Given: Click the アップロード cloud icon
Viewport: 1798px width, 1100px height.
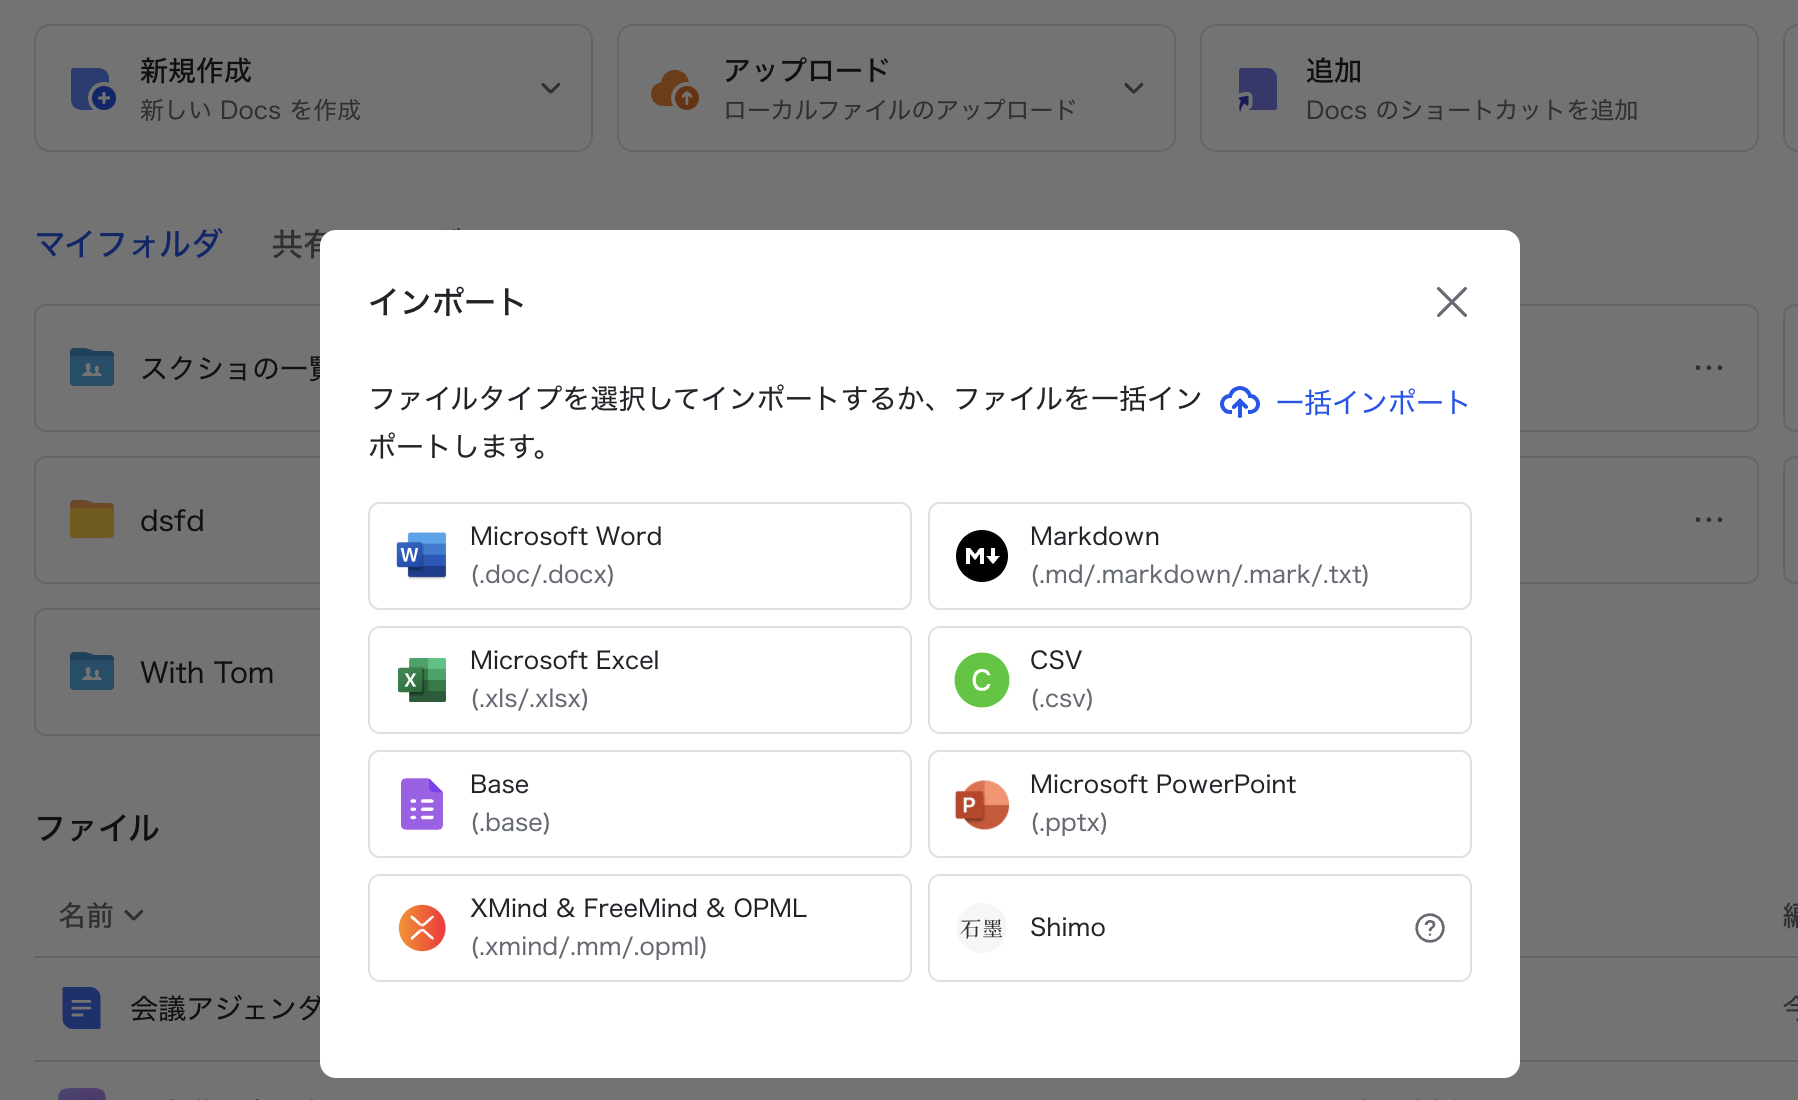Looking at the screenshot, I should [x=675, y=89].
